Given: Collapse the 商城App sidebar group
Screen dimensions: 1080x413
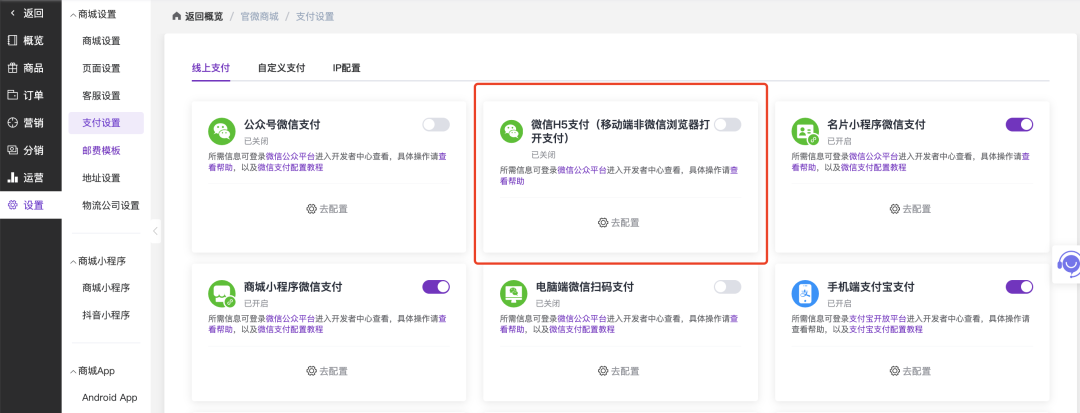Looking at the screenshot, I should [74, 371].
